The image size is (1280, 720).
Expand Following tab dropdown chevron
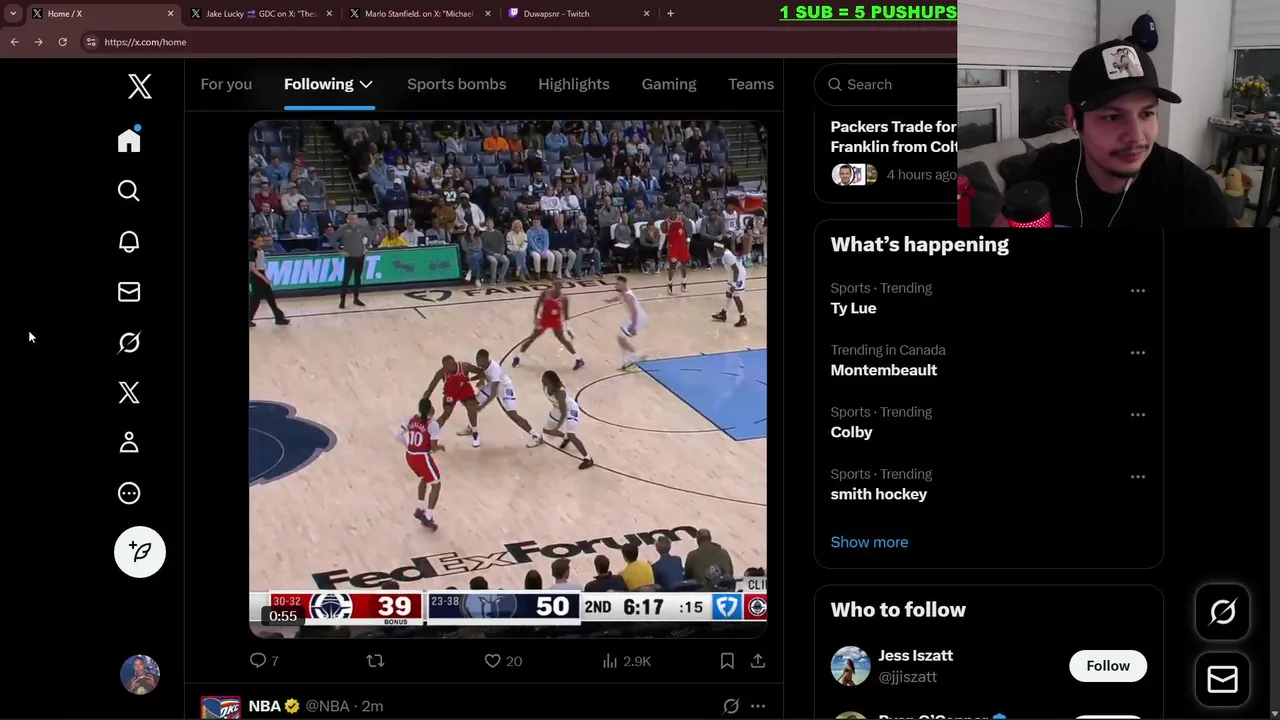pos(366,85)
